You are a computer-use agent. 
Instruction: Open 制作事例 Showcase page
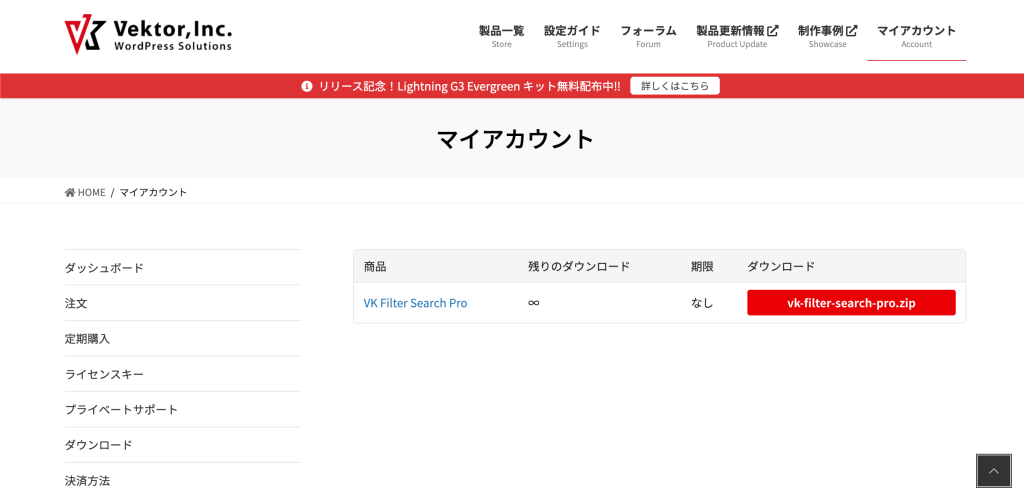pos(827,37)
